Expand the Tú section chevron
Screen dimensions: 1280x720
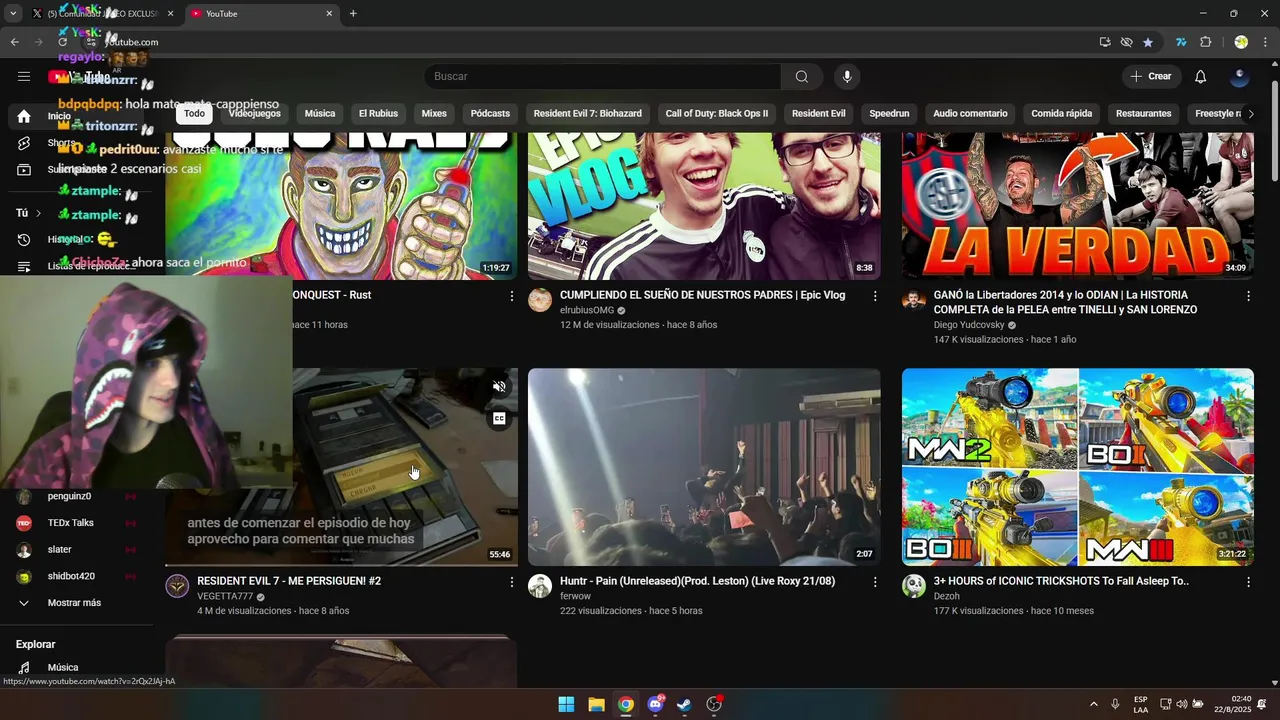tap(39, 213)
